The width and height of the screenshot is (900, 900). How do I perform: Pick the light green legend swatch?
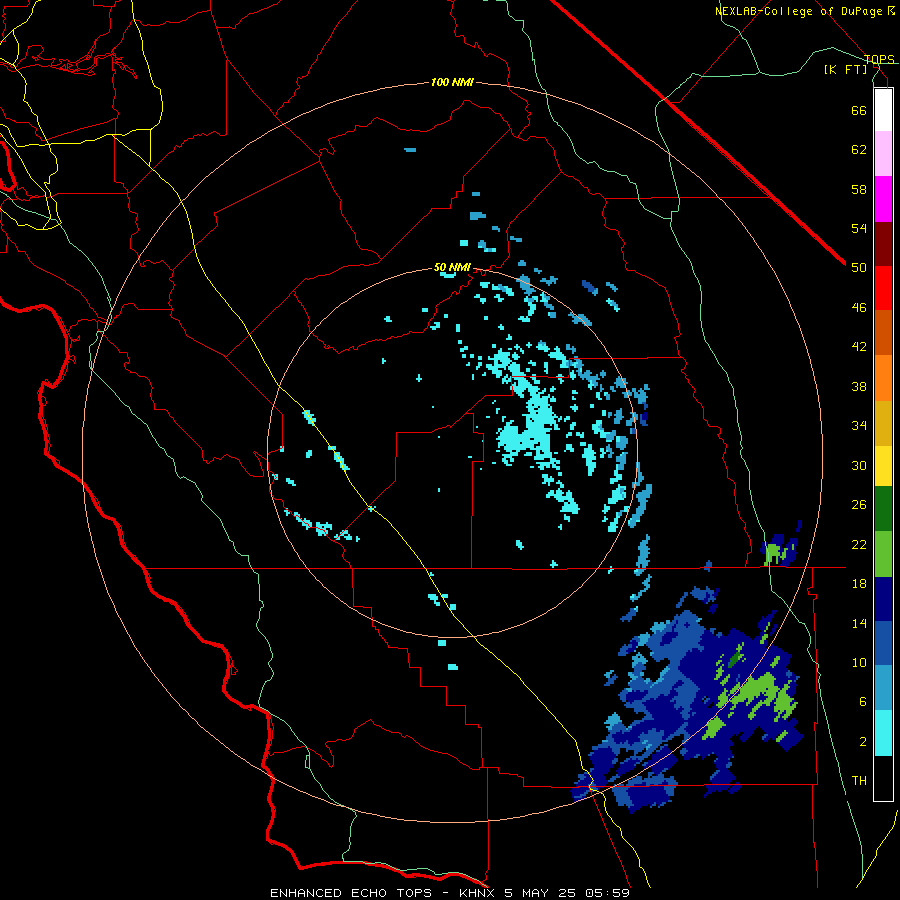point(883,554)
